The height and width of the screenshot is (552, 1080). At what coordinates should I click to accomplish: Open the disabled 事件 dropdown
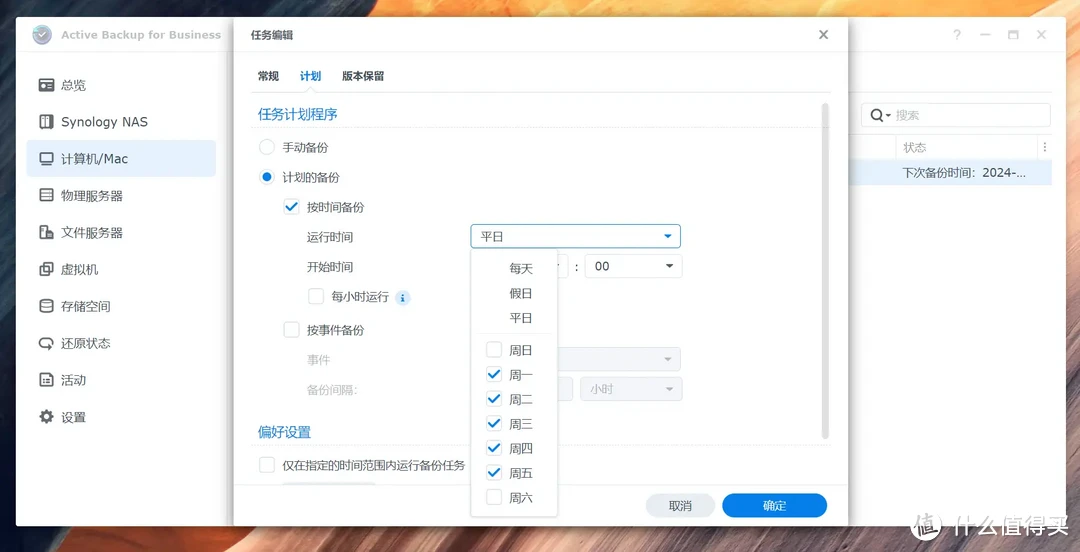pos(619,359)
